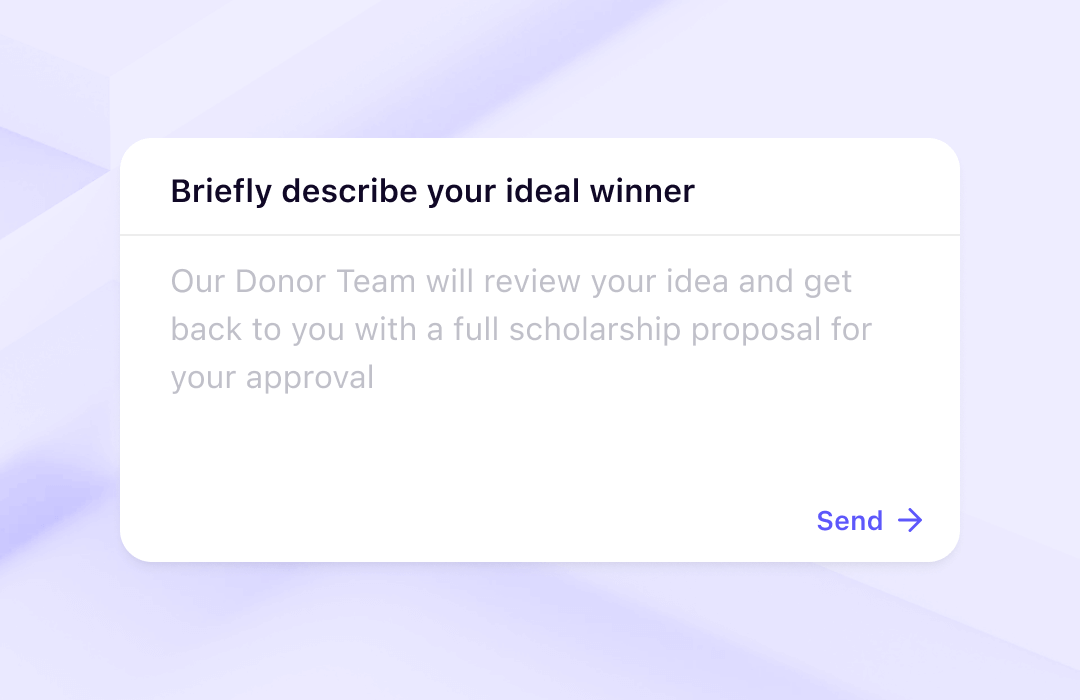
Task: Select the right-pointing arrow beside Send
Action: tap(911, 520)
